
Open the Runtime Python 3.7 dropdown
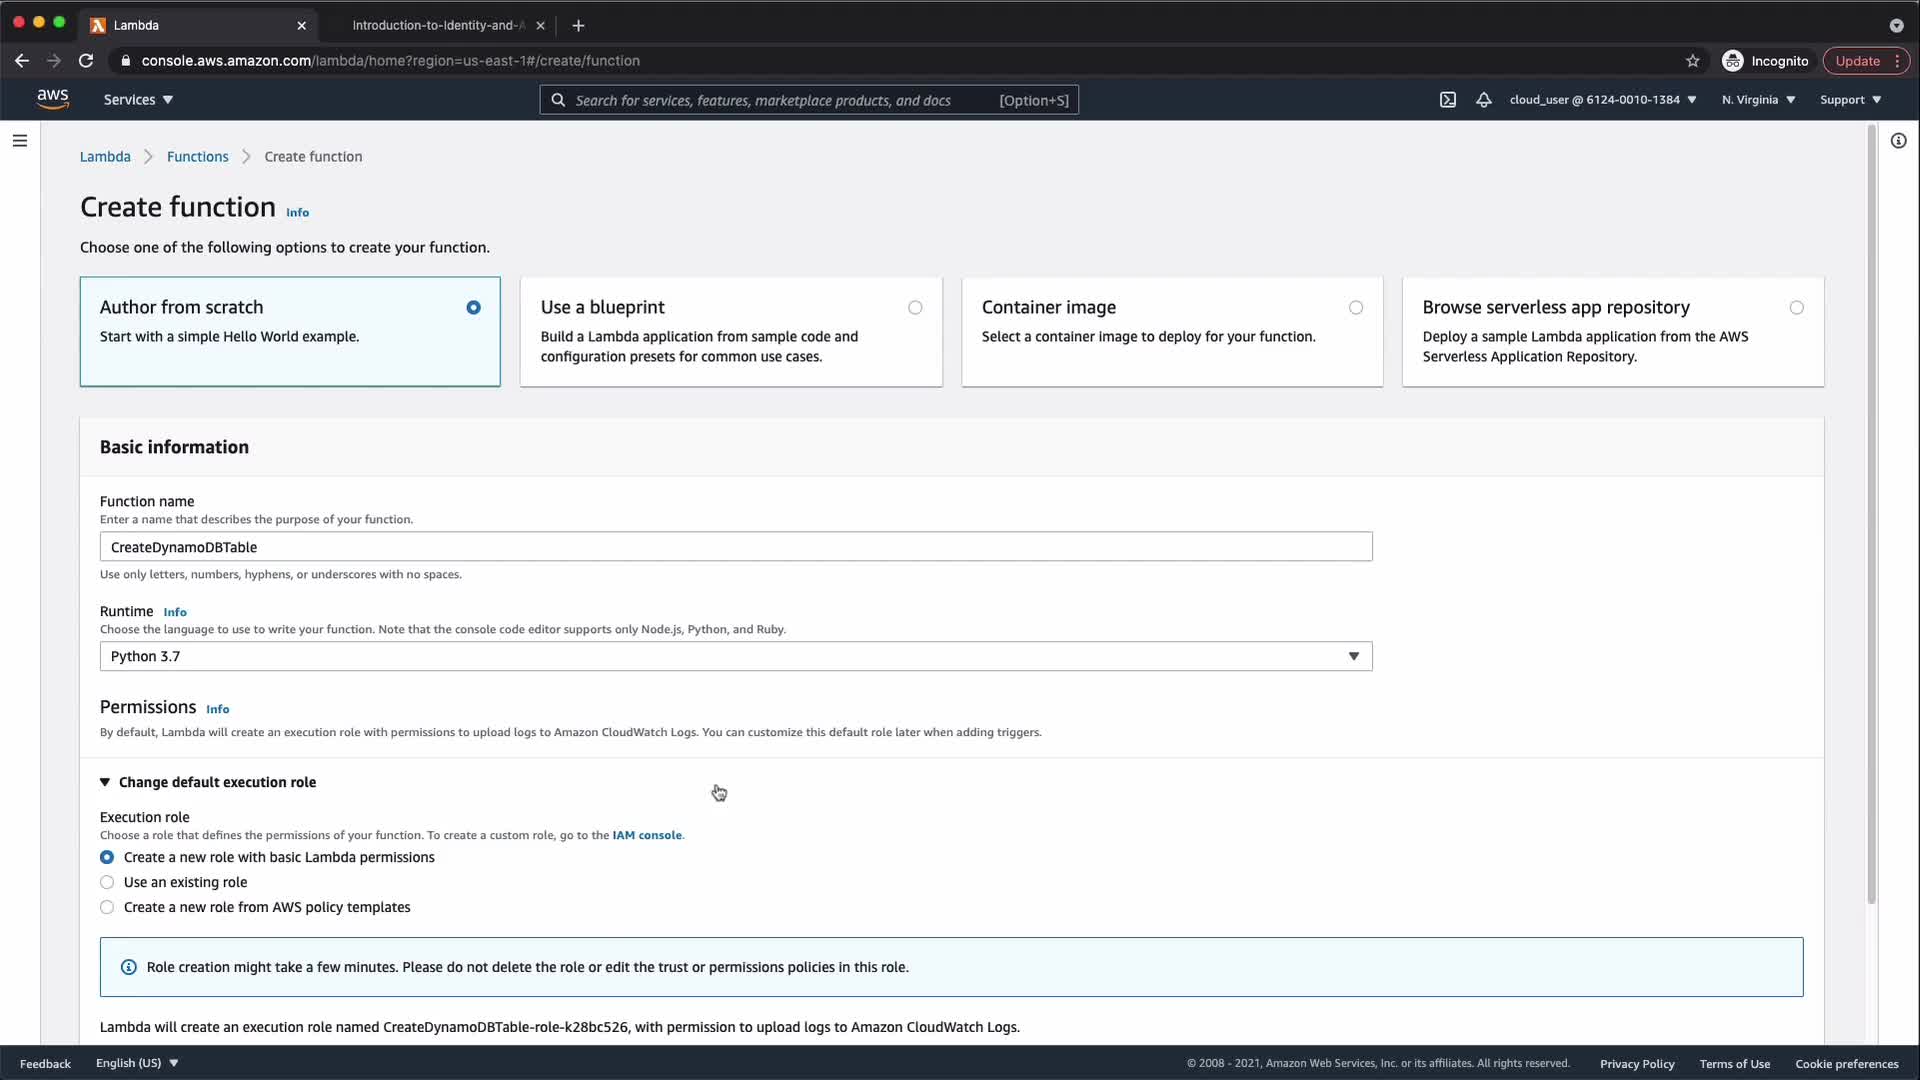(x=735, y=656)
